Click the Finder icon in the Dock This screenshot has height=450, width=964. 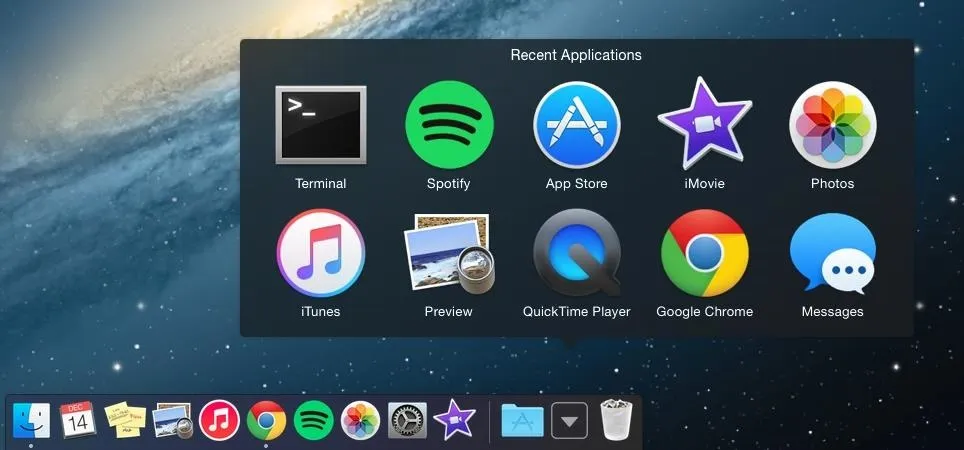(x=31, y=420)
